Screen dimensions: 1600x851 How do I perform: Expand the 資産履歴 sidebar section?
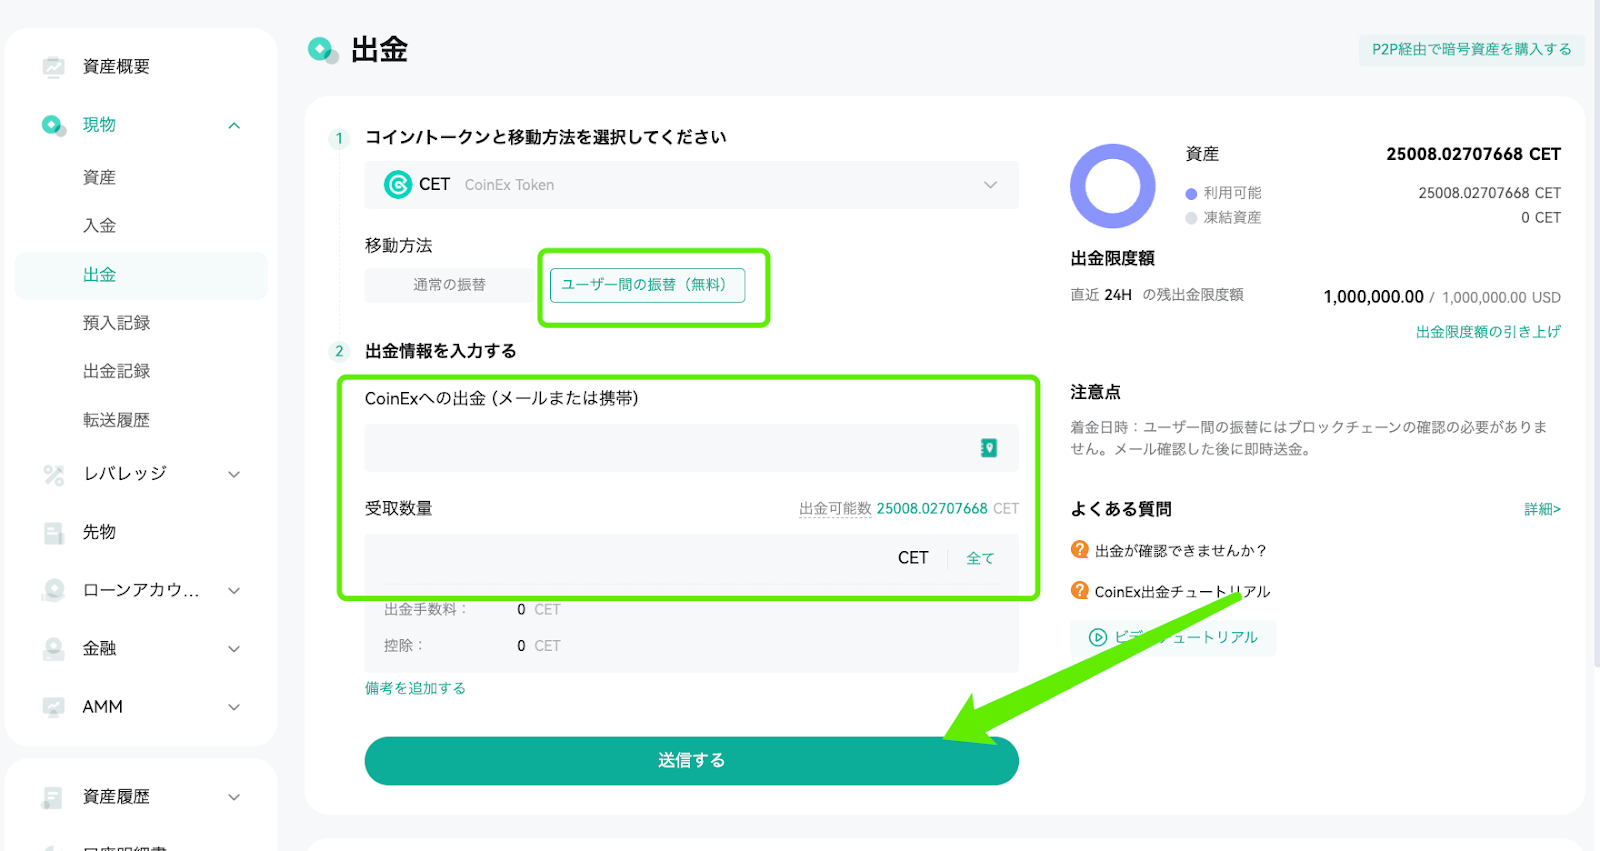click(234, 797)
